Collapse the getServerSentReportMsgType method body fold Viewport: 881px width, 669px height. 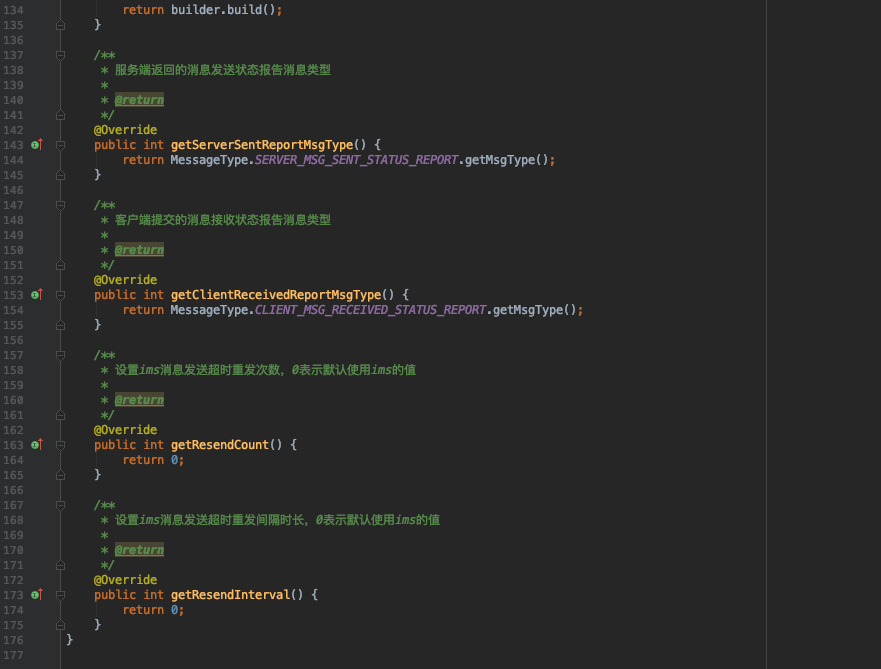(x=58, y=144)
